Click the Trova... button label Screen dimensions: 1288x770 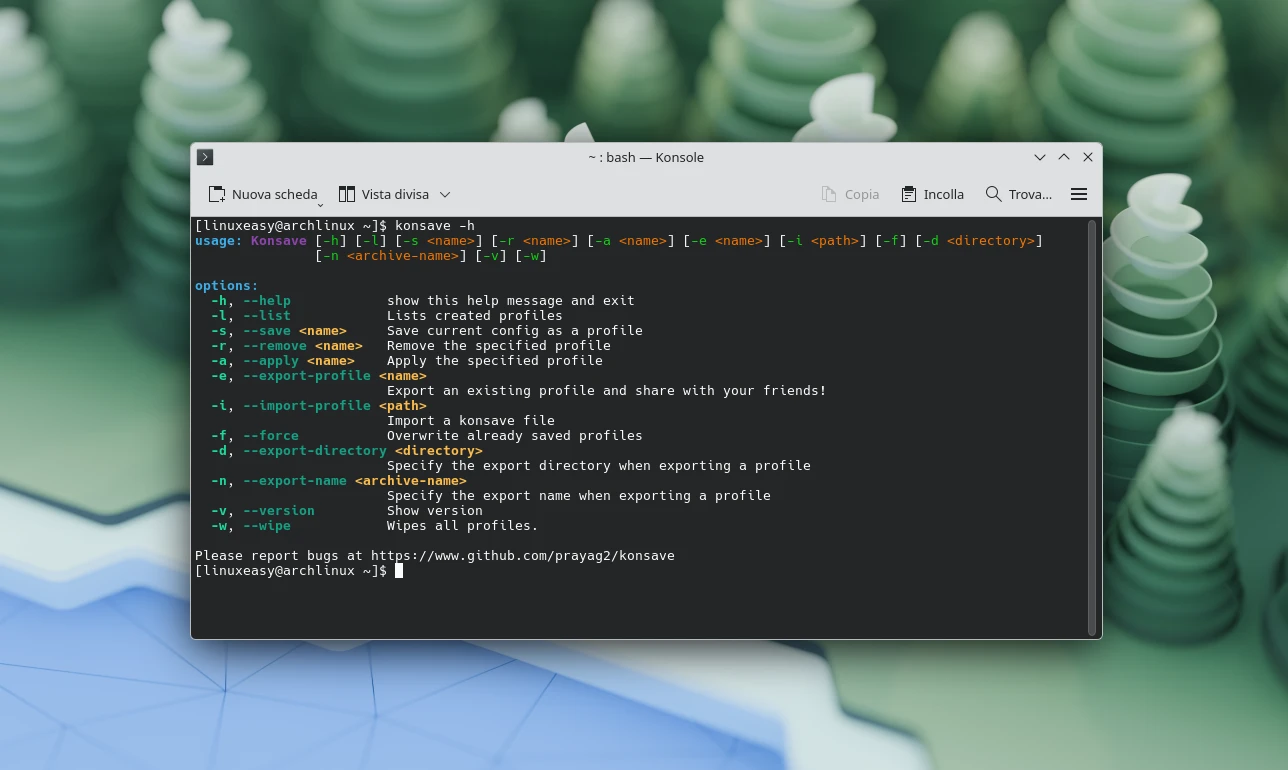(1030, 194)
